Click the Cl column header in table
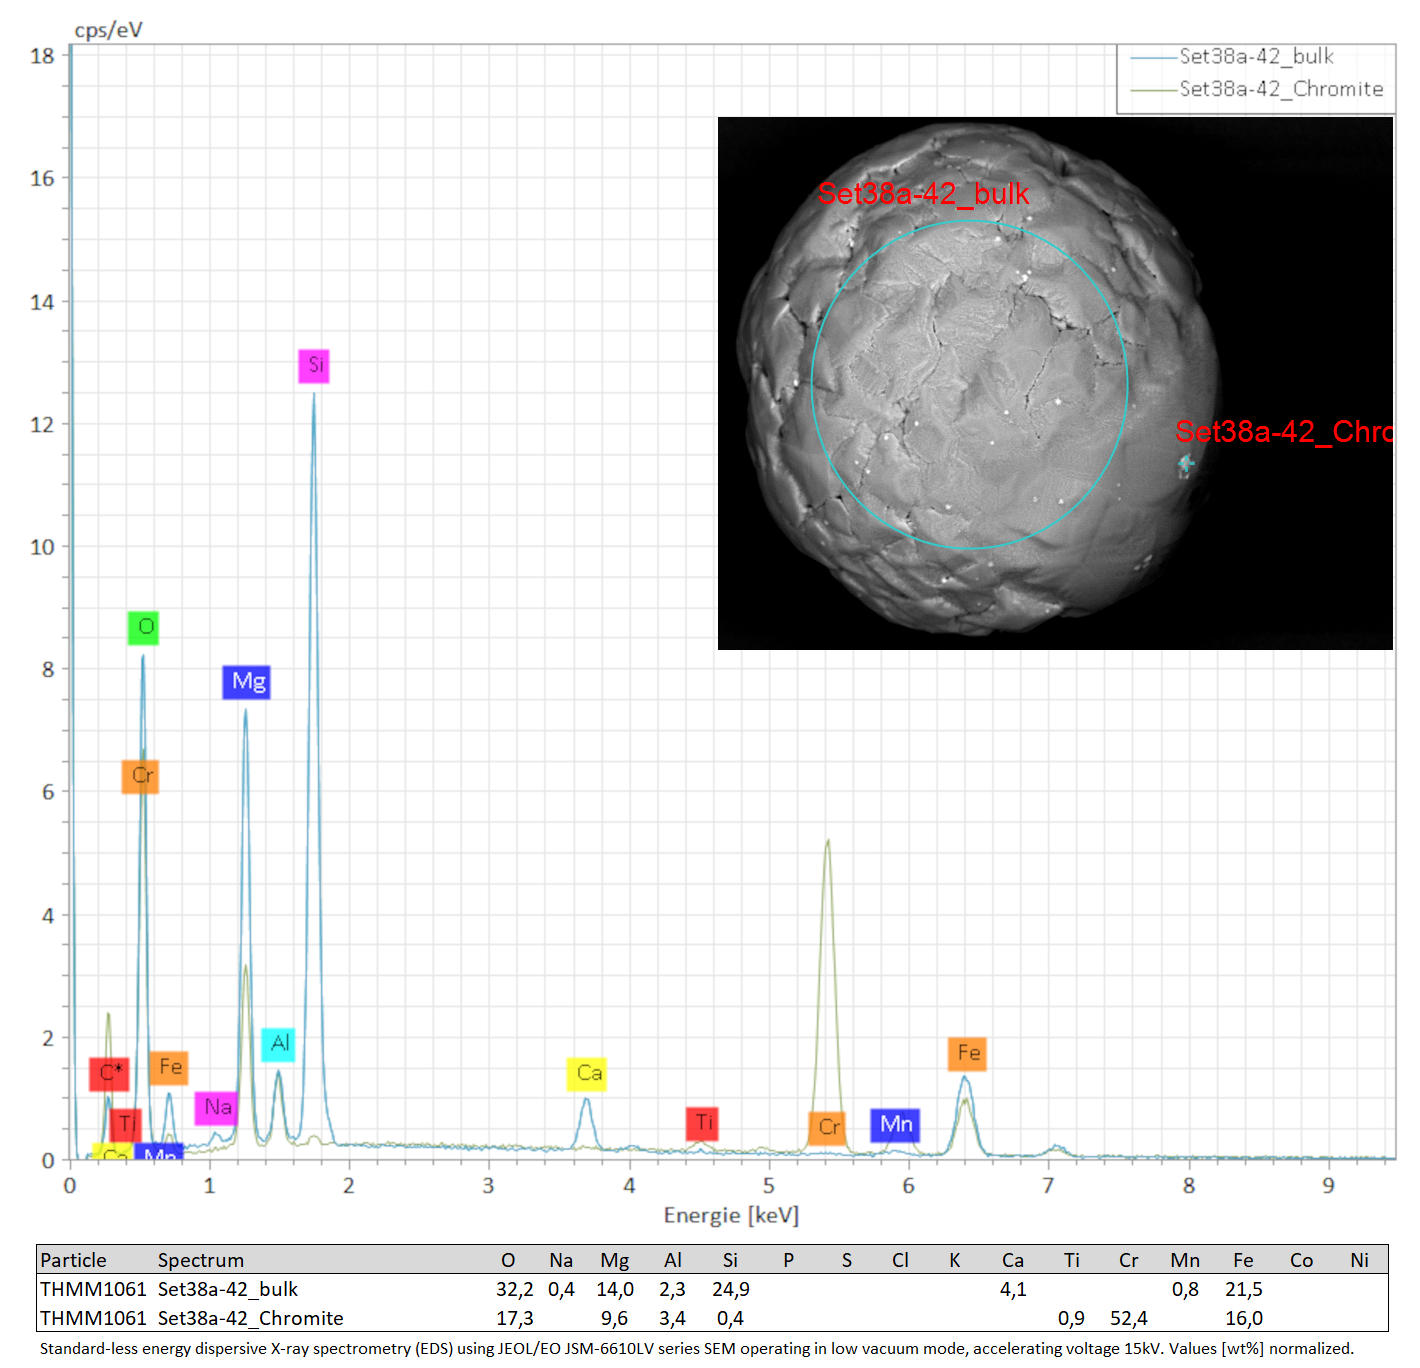Image resolution: width=1420 pixels, height=1368 pixels. tap(900, 1260)
